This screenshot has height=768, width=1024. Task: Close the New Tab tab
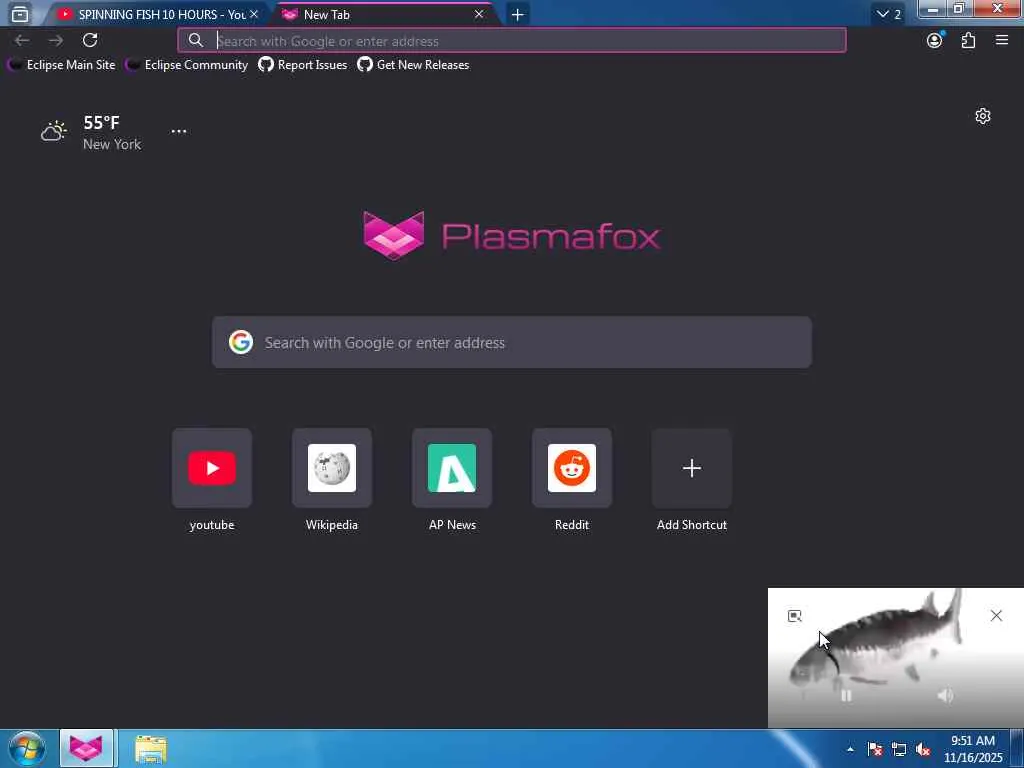click(479, 14)
